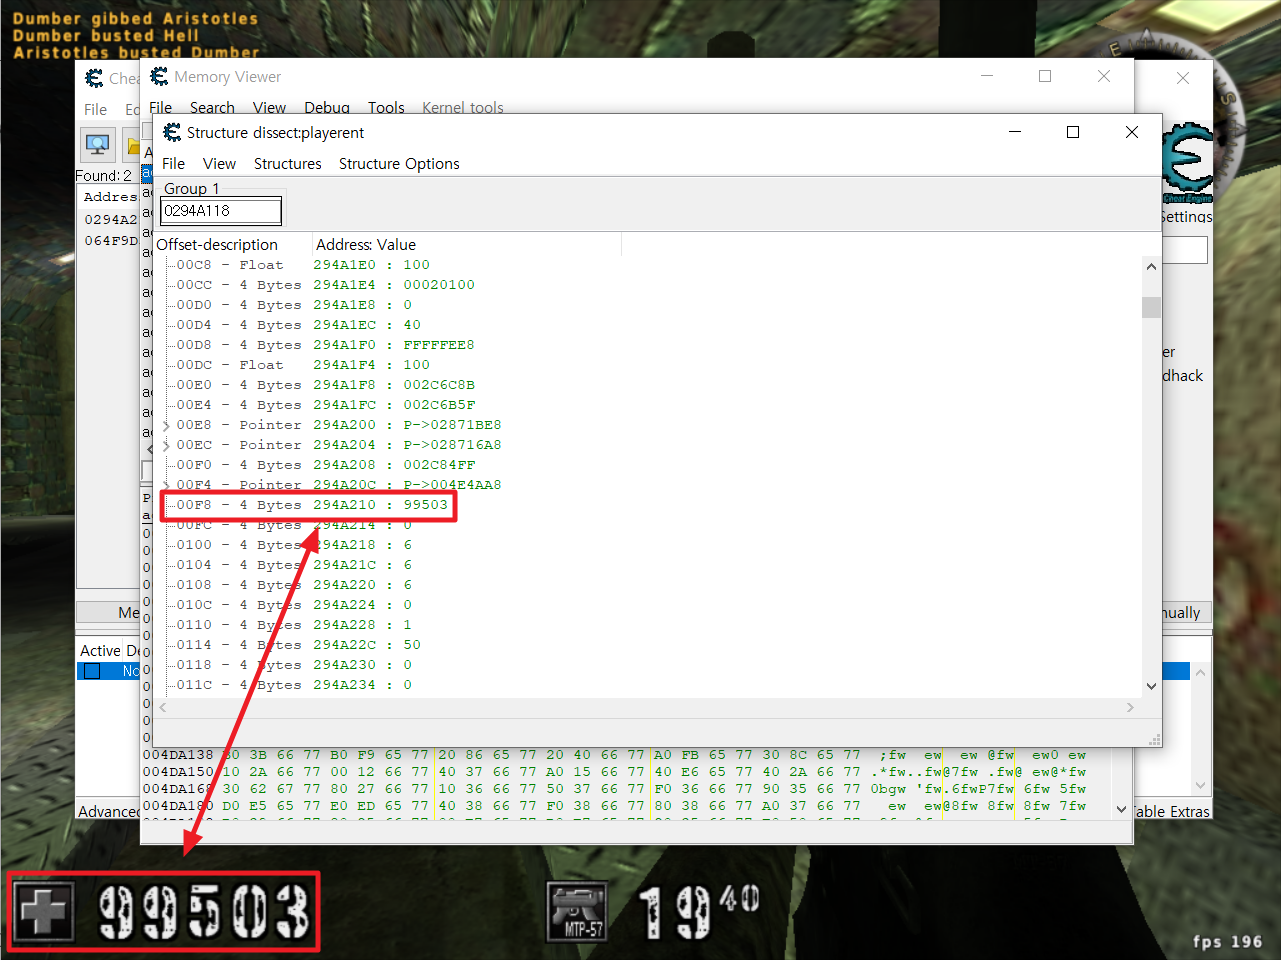Click the Cheat Engine icon in Structure dissect title
1281x960 pixels.
tap(172, 132)
